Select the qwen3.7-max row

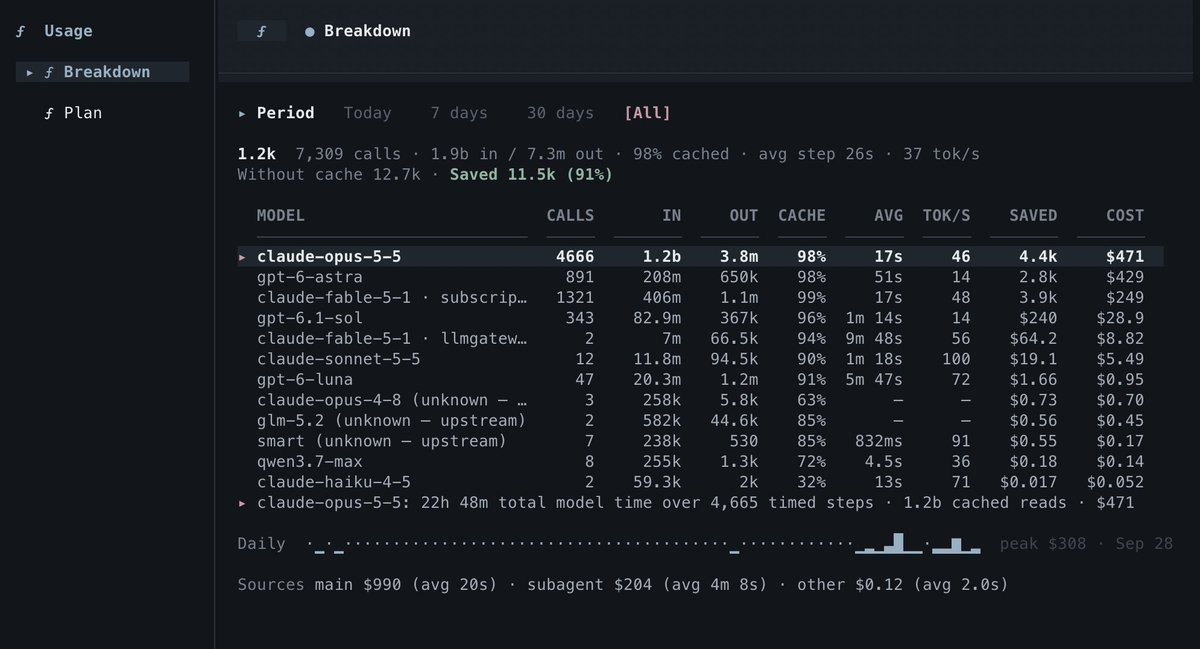pyautogui.click(x=700, y=462)
